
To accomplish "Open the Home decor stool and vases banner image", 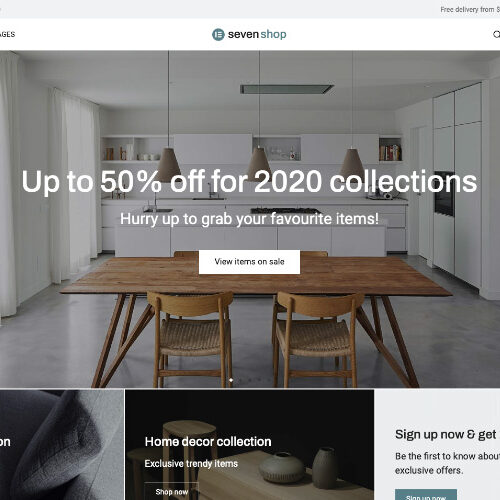I will 249,445.
